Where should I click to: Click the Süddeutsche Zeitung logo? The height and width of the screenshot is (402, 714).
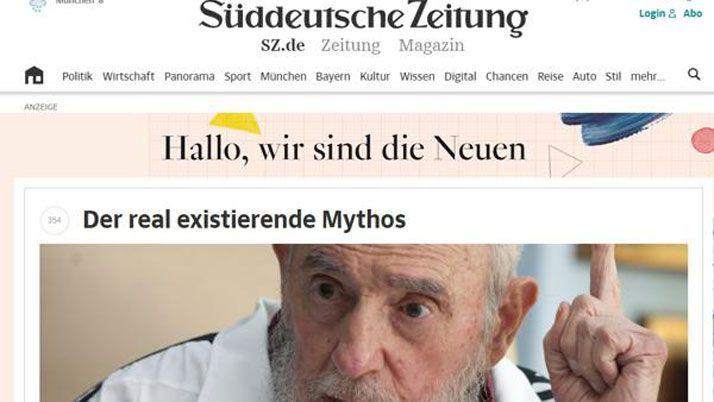coord(363,17)
